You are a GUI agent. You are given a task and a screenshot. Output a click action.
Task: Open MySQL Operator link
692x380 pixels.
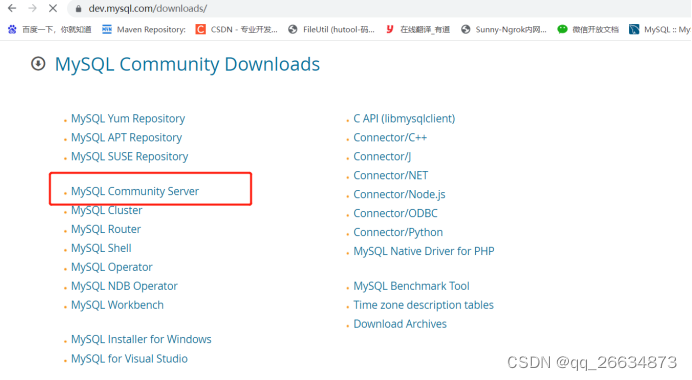click(112, 267)
